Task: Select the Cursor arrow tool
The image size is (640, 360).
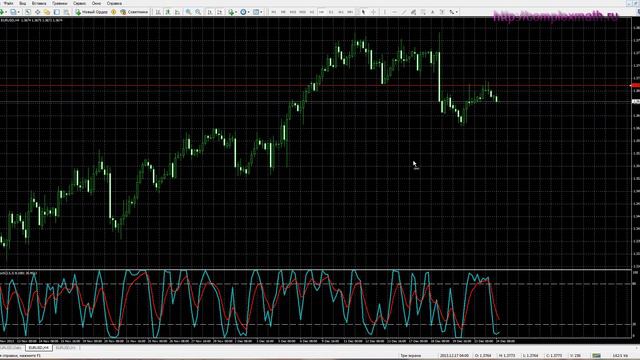Action: [364, 12]
